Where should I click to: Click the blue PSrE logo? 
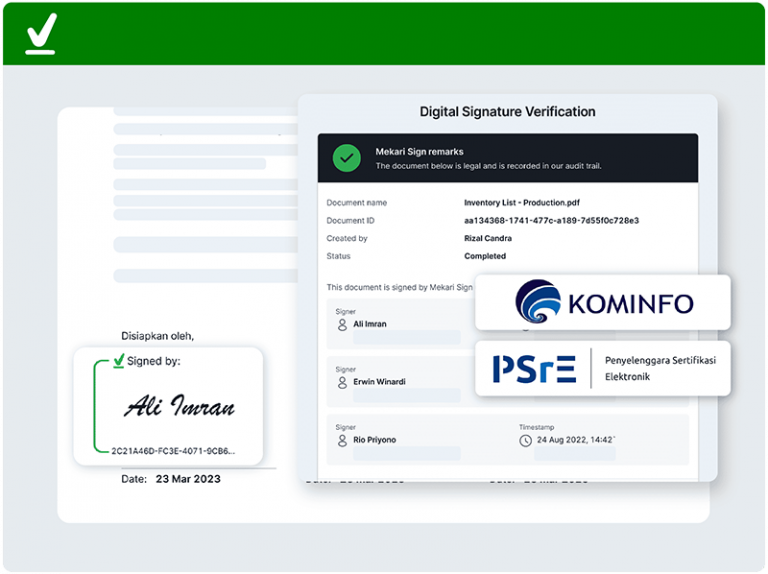(x=534, y=368)
